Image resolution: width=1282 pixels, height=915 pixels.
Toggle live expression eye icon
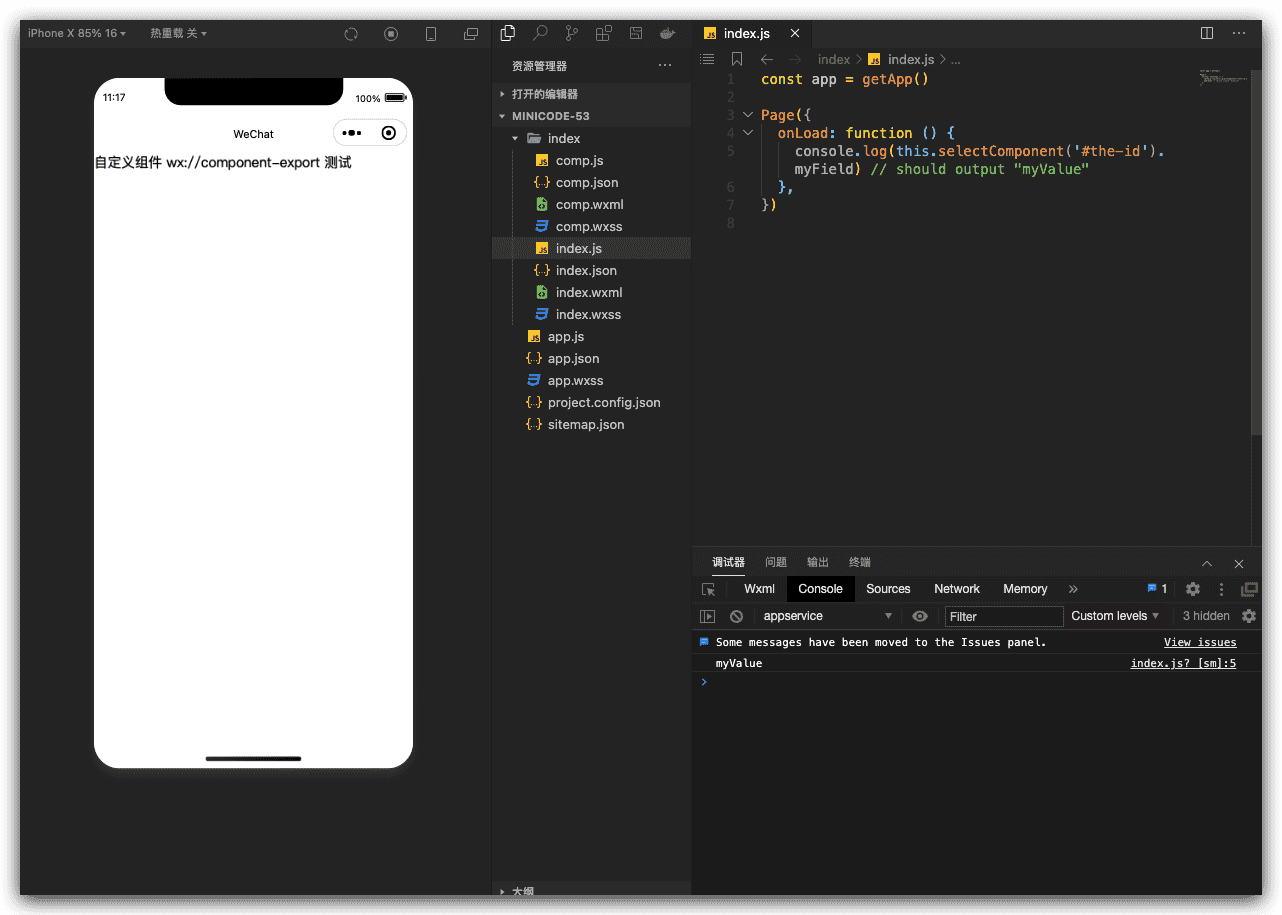[x=920, y=617]
